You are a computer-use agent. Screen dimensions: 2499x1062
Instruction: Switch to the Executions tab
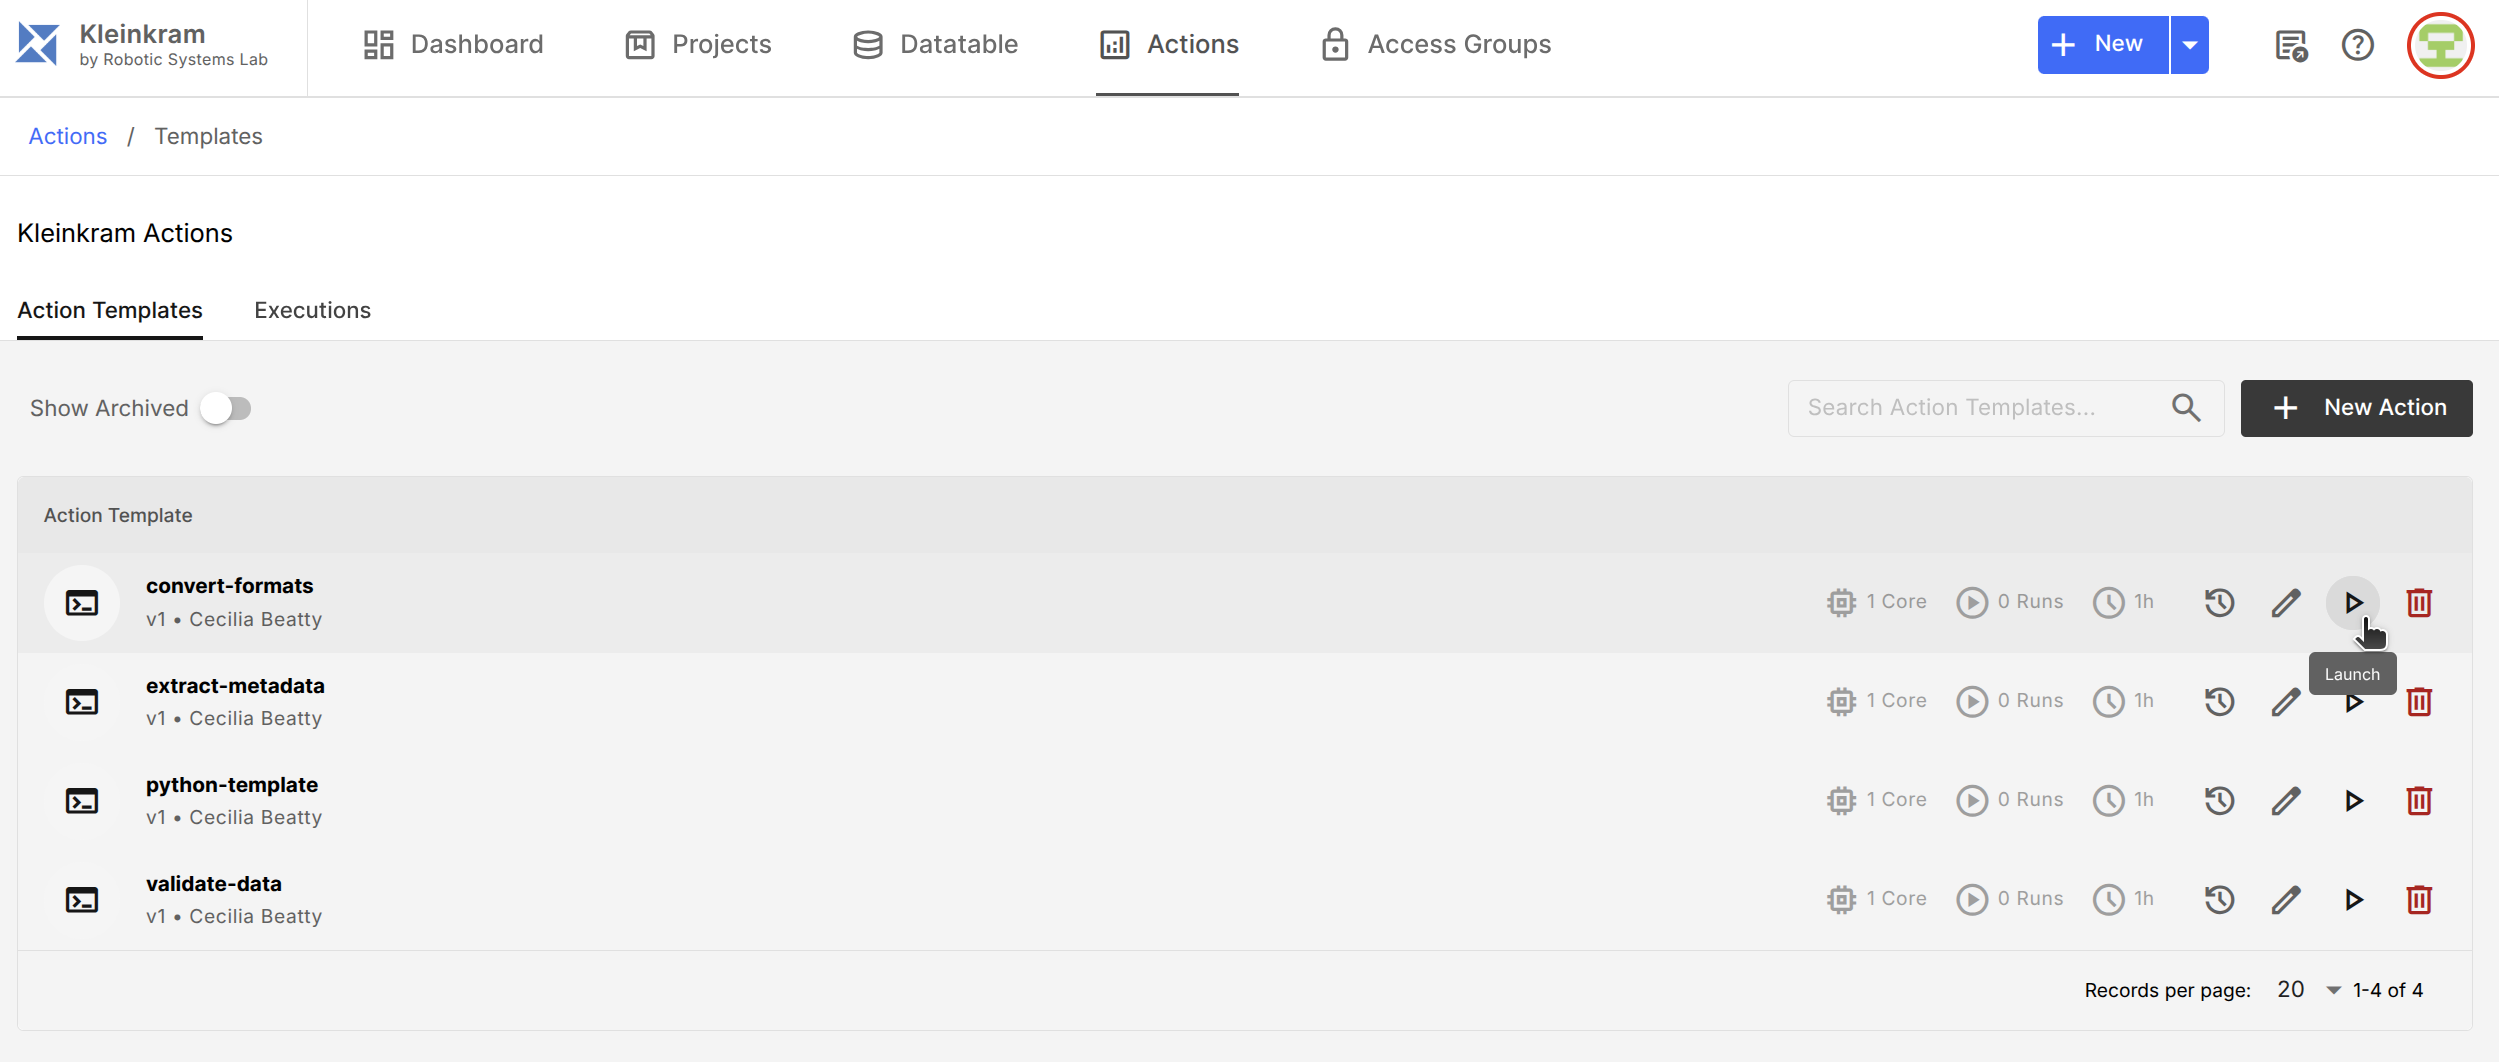(x=312, y=310)
